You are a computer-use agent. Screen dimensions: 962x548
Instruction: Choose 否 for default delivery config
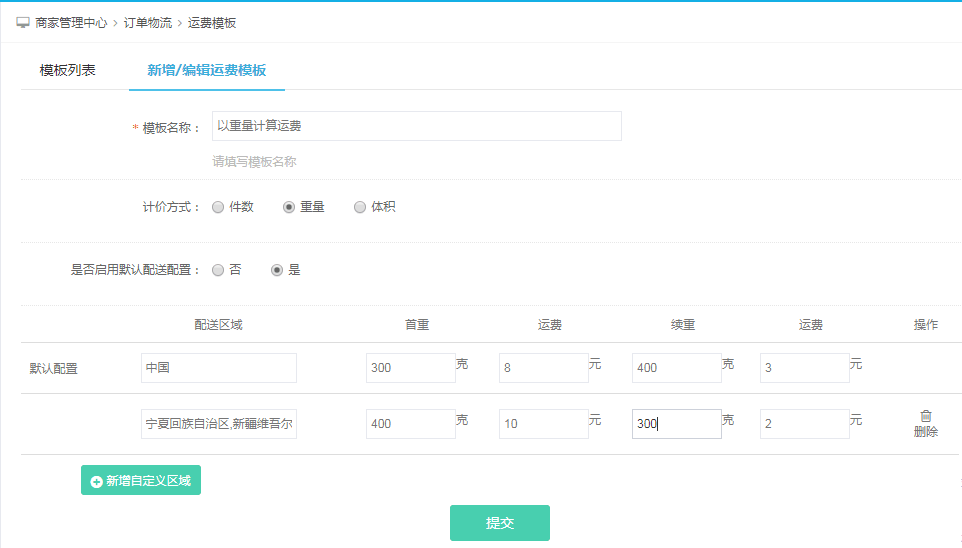(x=218, y=270)
